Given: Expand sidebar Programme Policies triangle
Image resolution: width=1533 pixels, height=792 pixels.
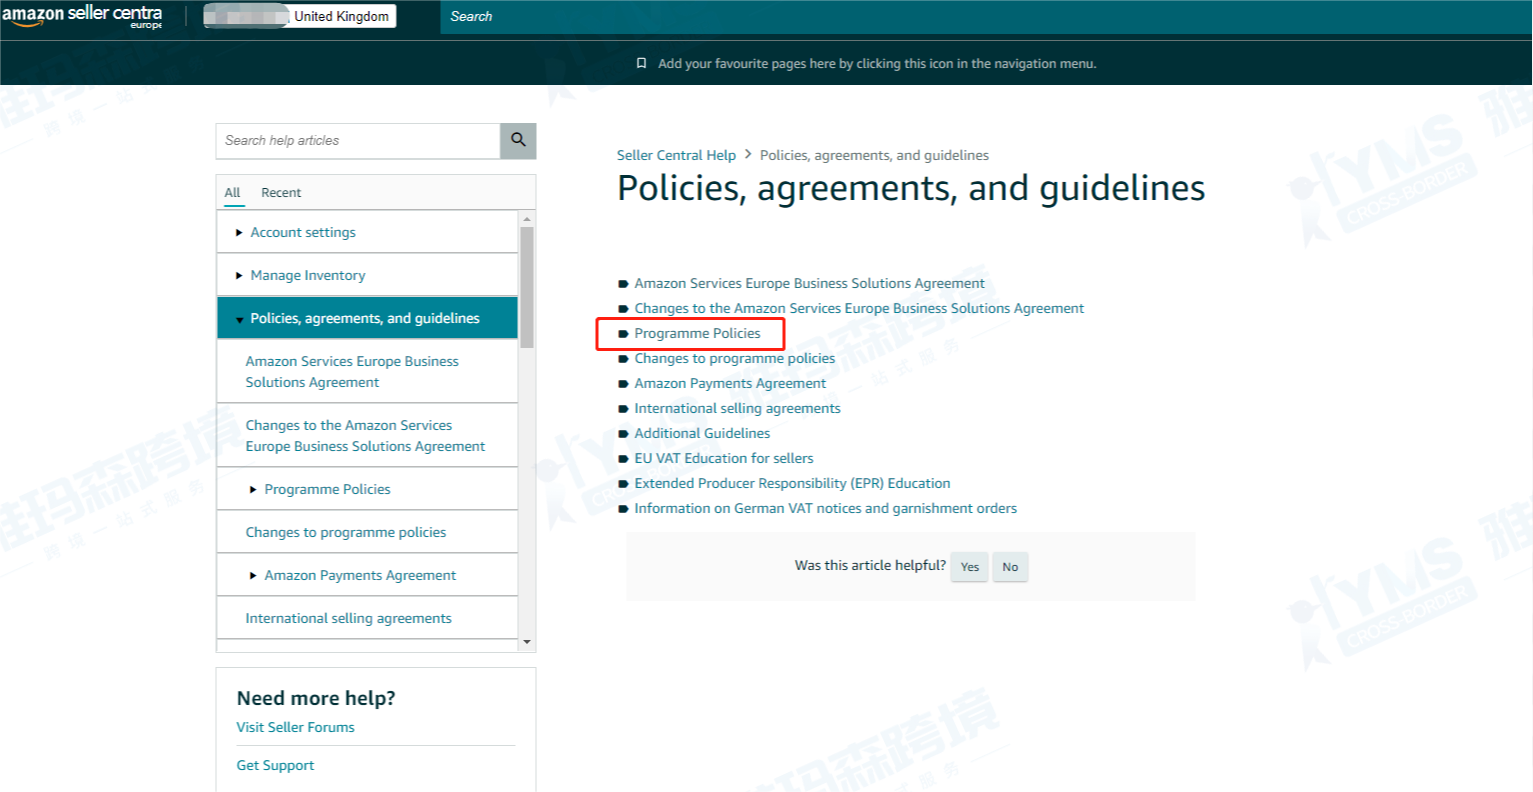Looking at the screenshot, I should [x=253, y=489].
